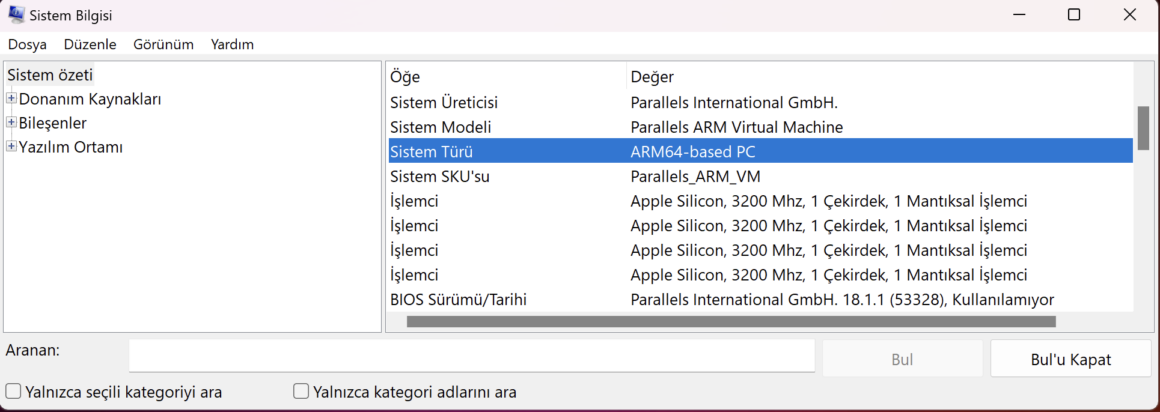Select the Sistem Modeli row
Screen dimensions: 1160x412
(x=761, y=127)
